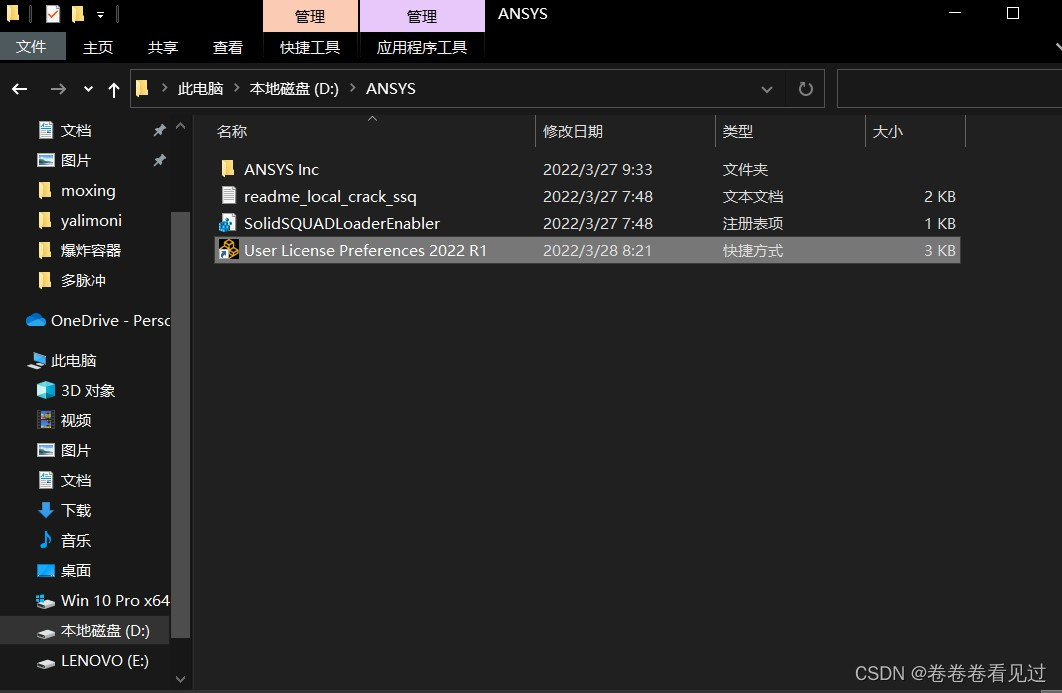Open the ANSYS Inc folder icon

click(x=228, y=169)
